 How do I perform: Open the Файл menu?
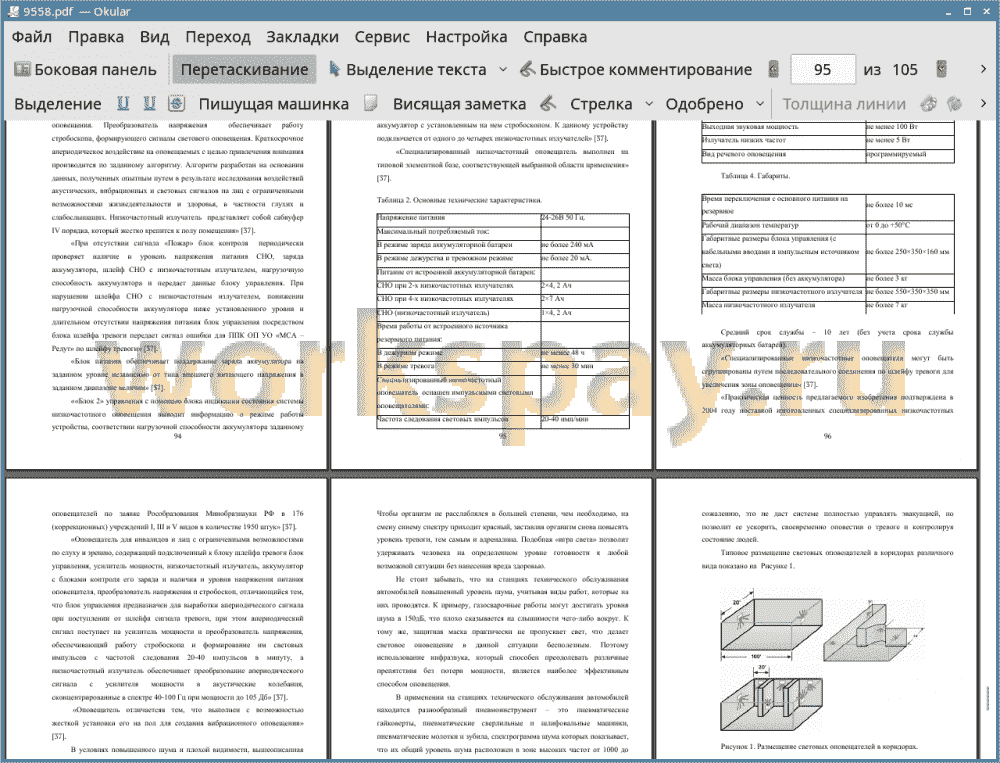coord(32,37)
